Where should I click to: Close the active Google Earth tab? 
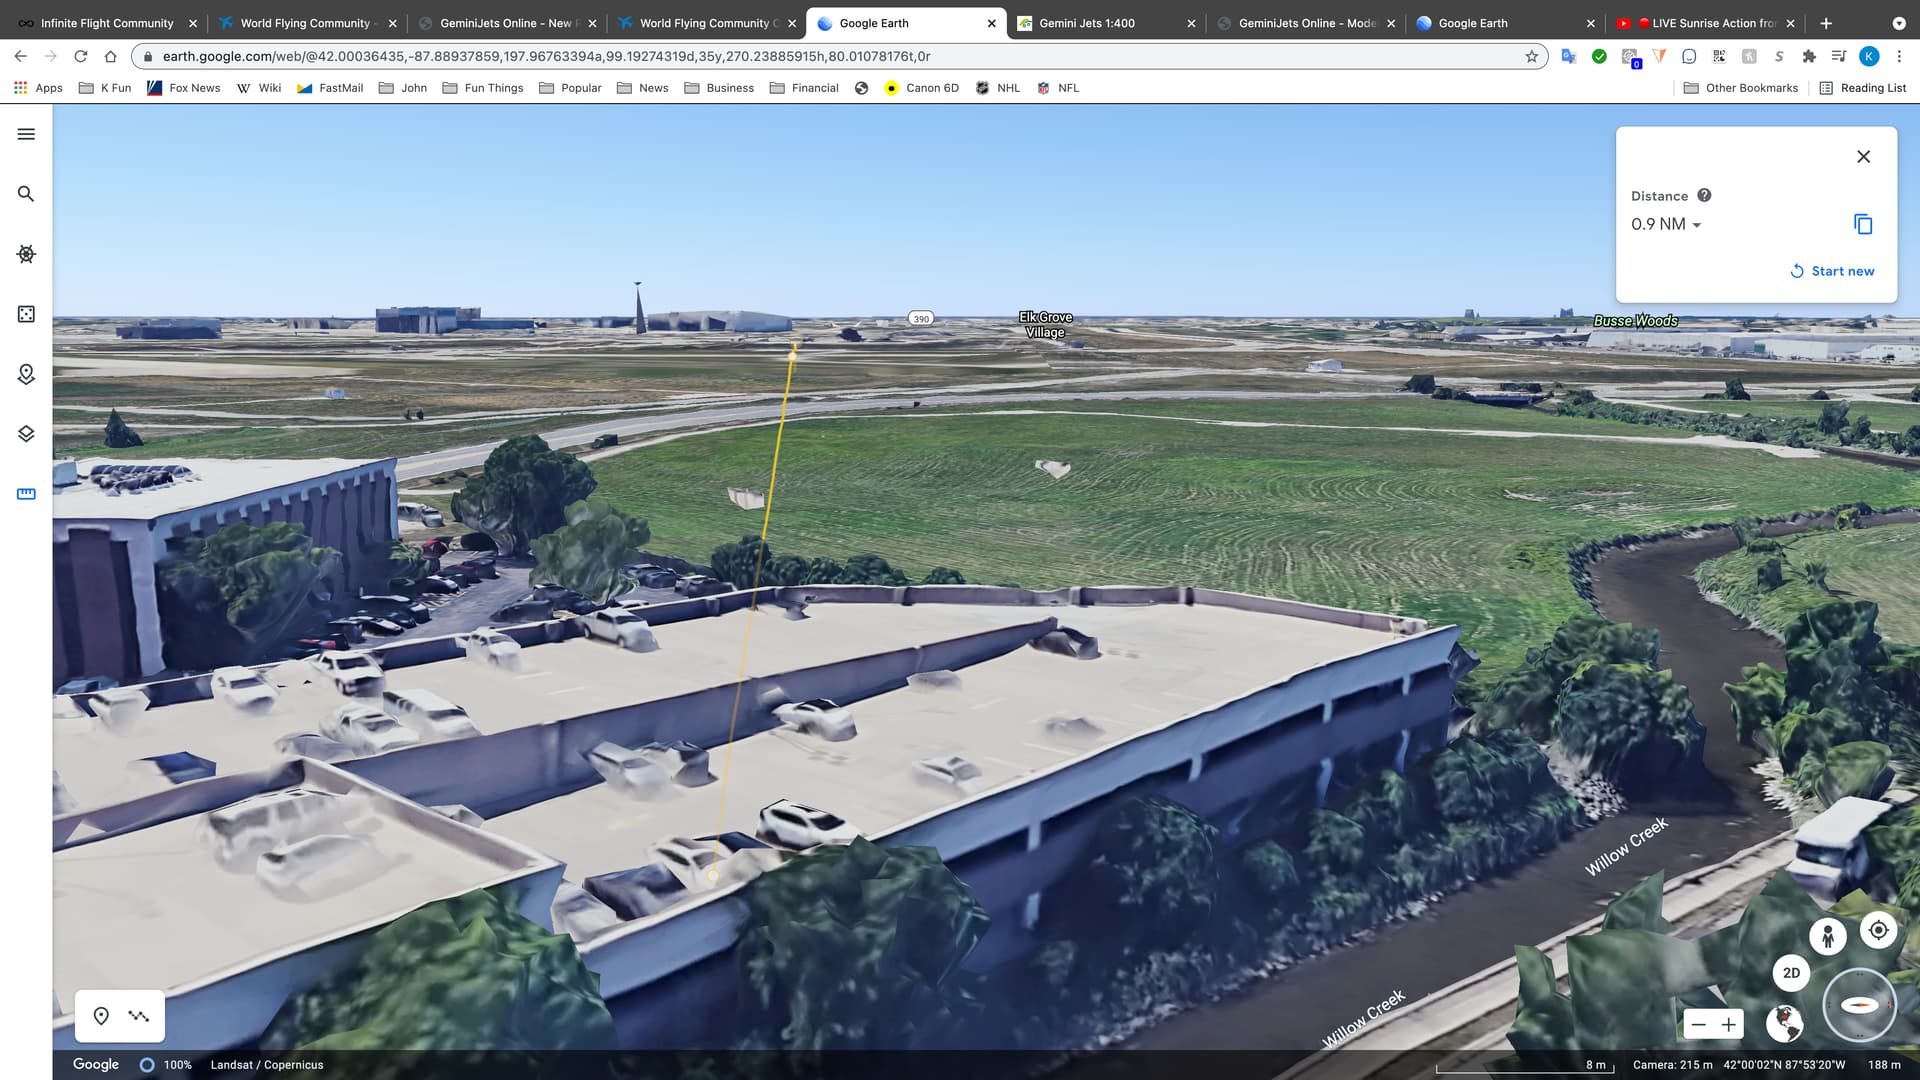pyautogui.click(x=991, y=23)
